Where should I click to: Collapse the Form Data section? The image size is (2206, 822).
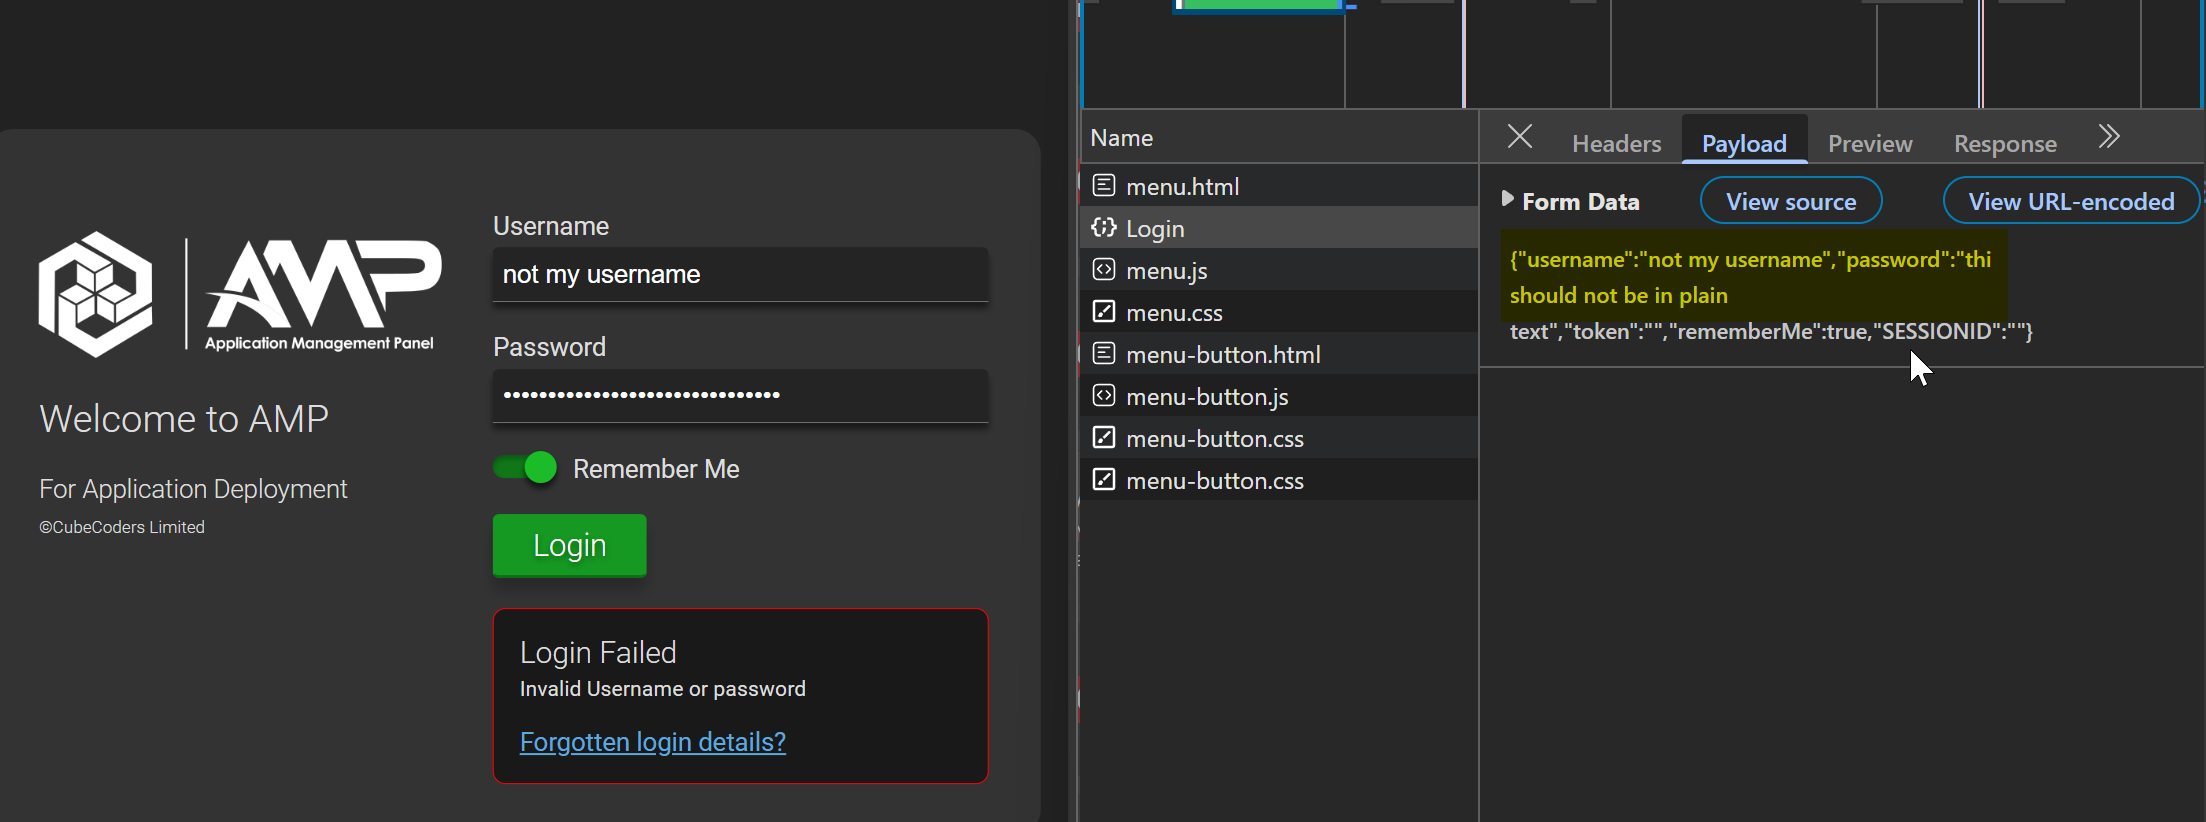point(1508,200)
